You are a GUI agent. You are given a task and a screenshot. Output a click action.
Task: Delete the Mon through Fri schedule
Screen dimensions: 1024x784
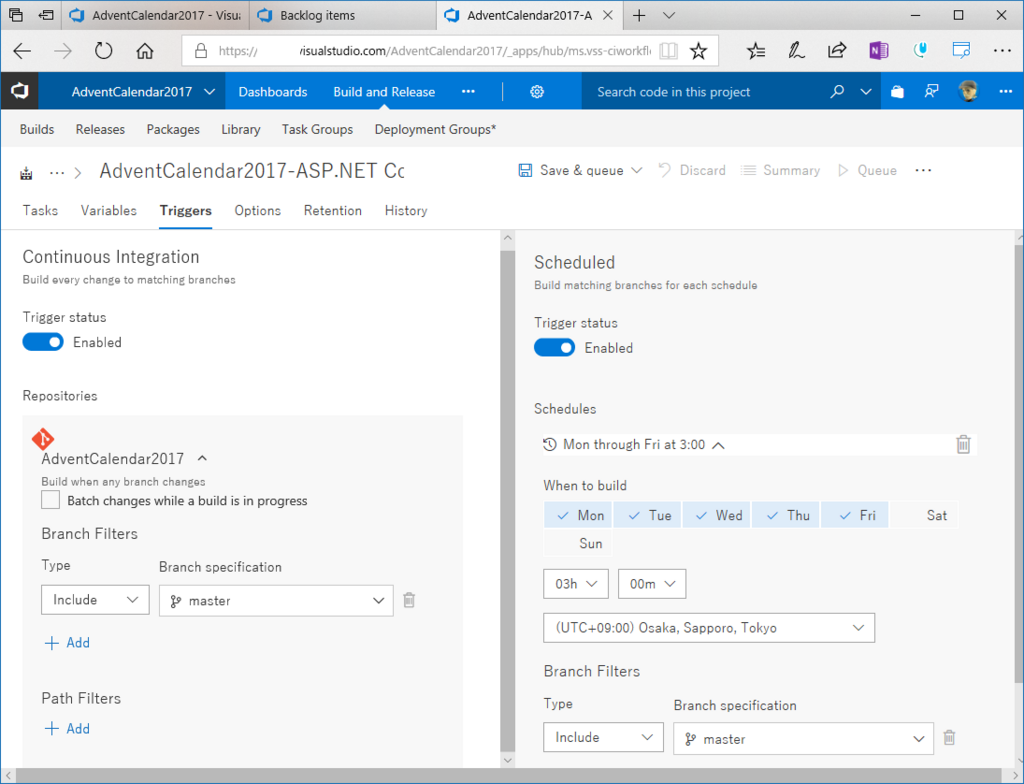pos(963,444)
